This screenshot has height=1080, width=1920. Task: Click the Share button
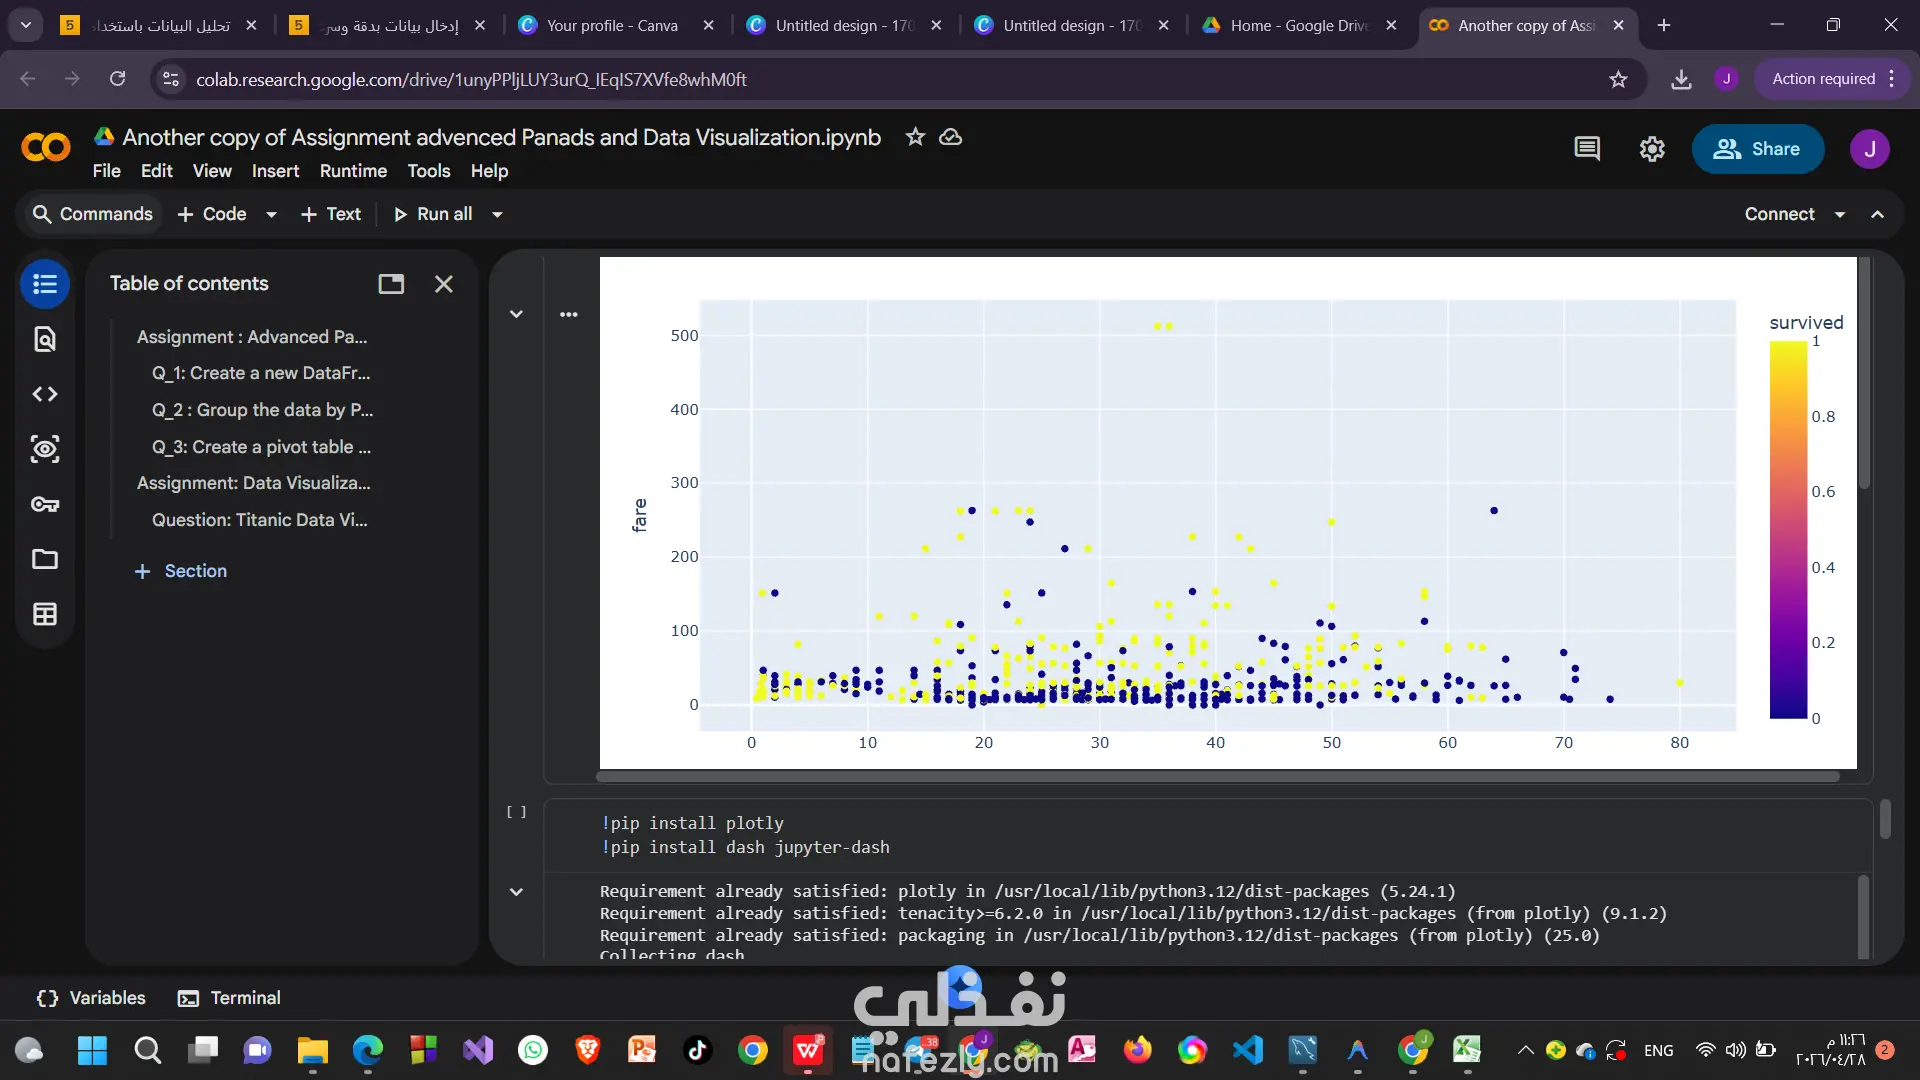pyautogui.click(x=1757, y=149)
